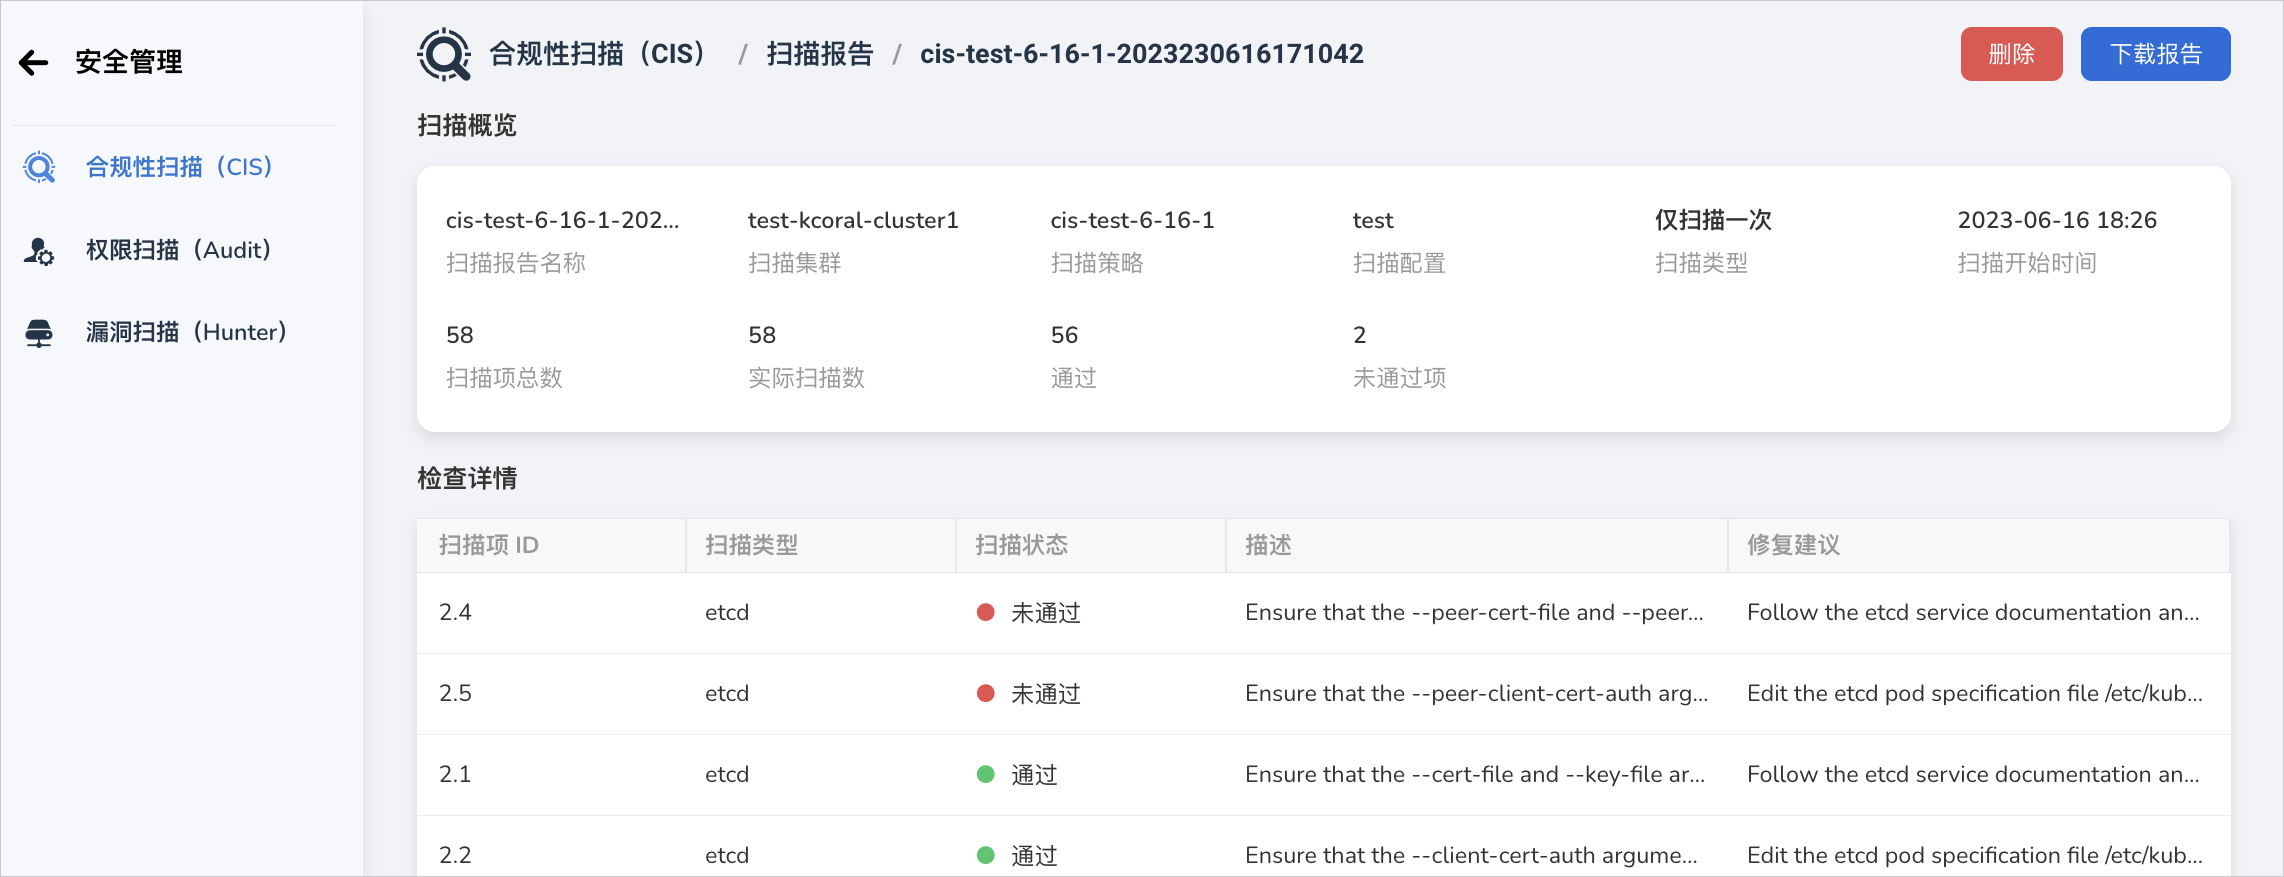The width and height of the screenshot is (2284, 877).
Task: Click the back arrow beside 安全管理
Action: click(34, 63)
